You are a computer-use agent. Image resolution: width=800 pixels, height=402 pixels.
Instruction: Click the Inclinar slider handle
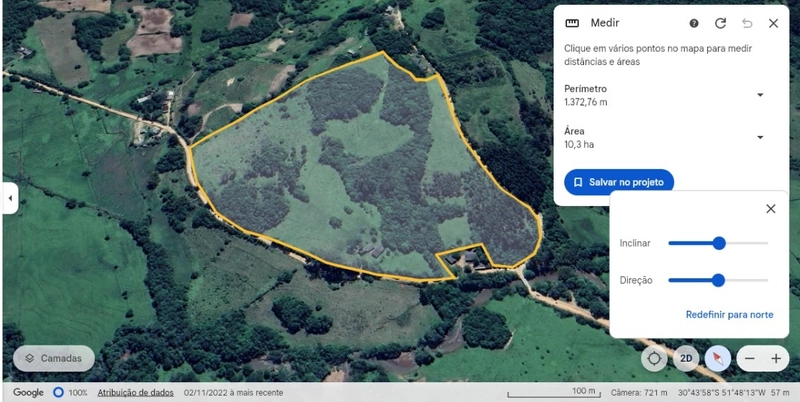[x=719, y=243]
